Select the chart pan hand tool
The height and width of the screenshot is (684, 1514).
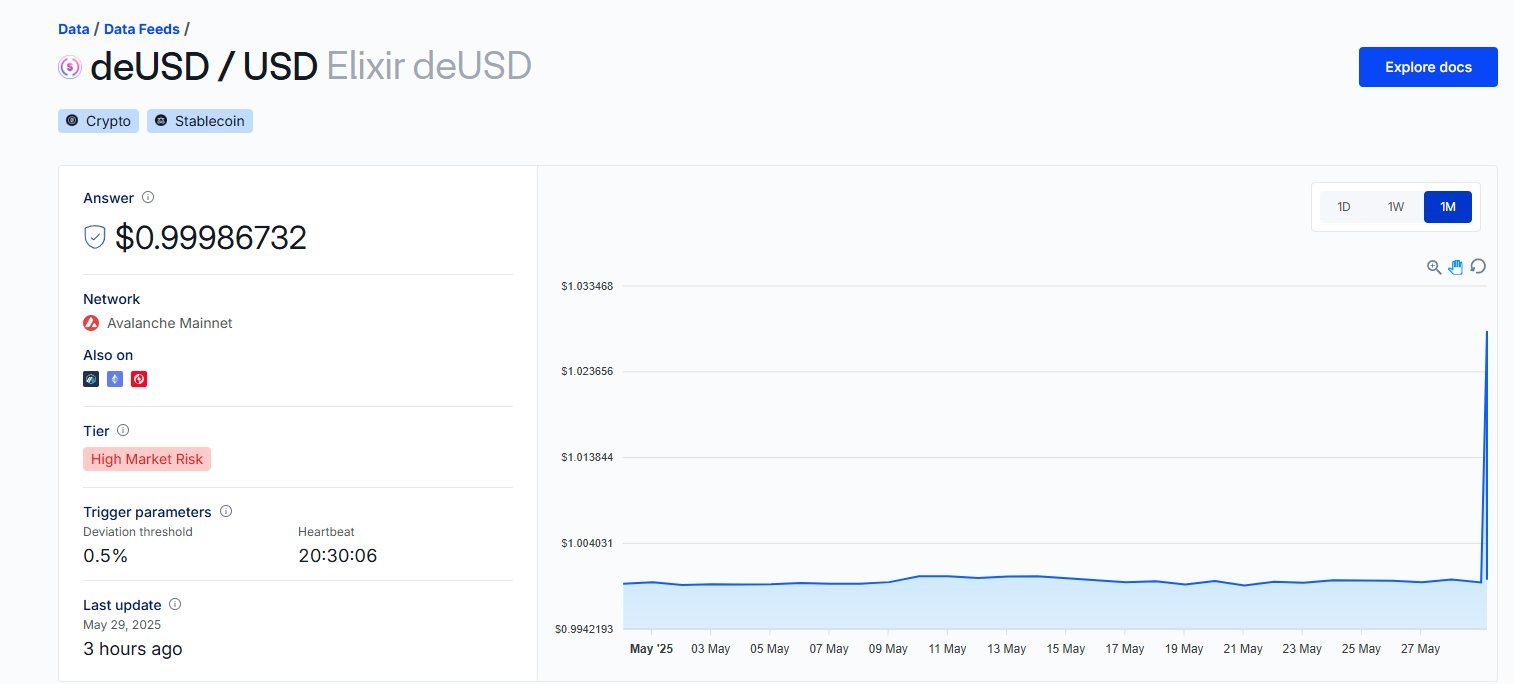[x=1456, y=267]
